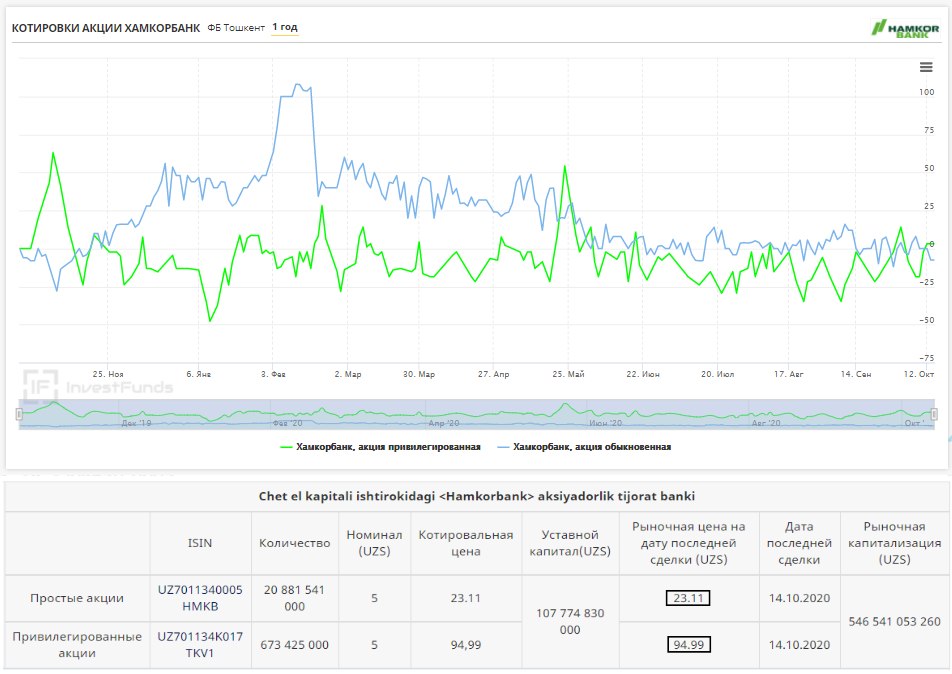Click the x-axis label 25. Май

[568, 374]
